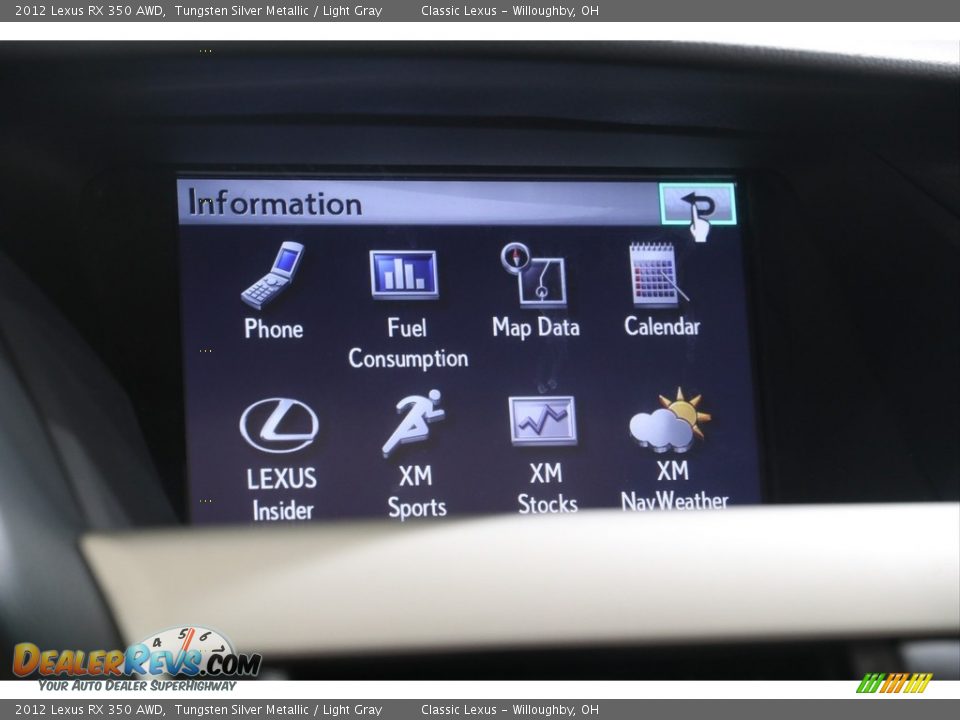This screenshot has width=960, height=720.
Task: Click top caption 'Classic Lexus – Willoughby, OH'
Action: point(509,10)
